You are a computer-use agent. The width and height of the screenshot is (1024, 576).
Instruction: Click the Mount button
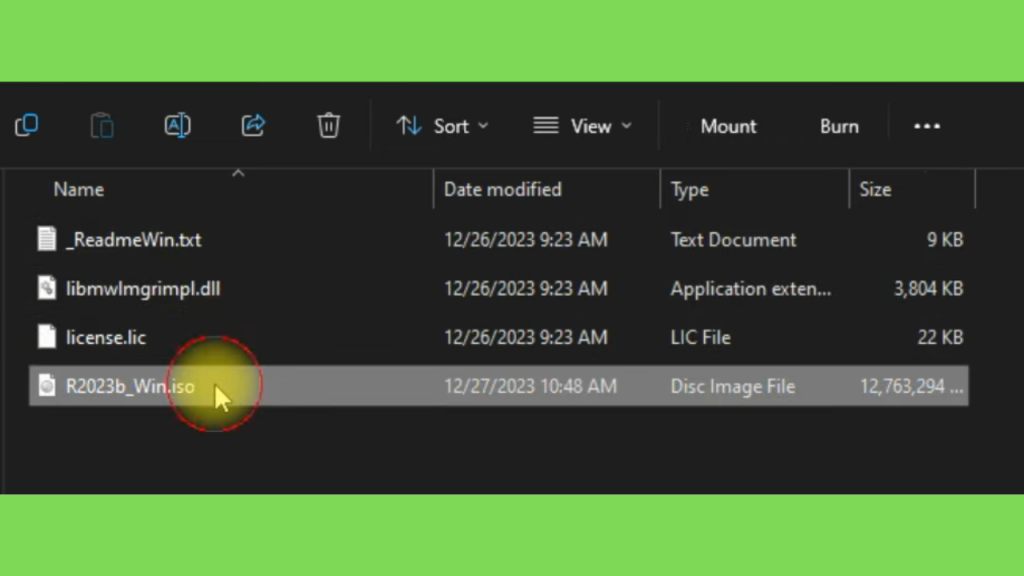(x=728, y=126)
